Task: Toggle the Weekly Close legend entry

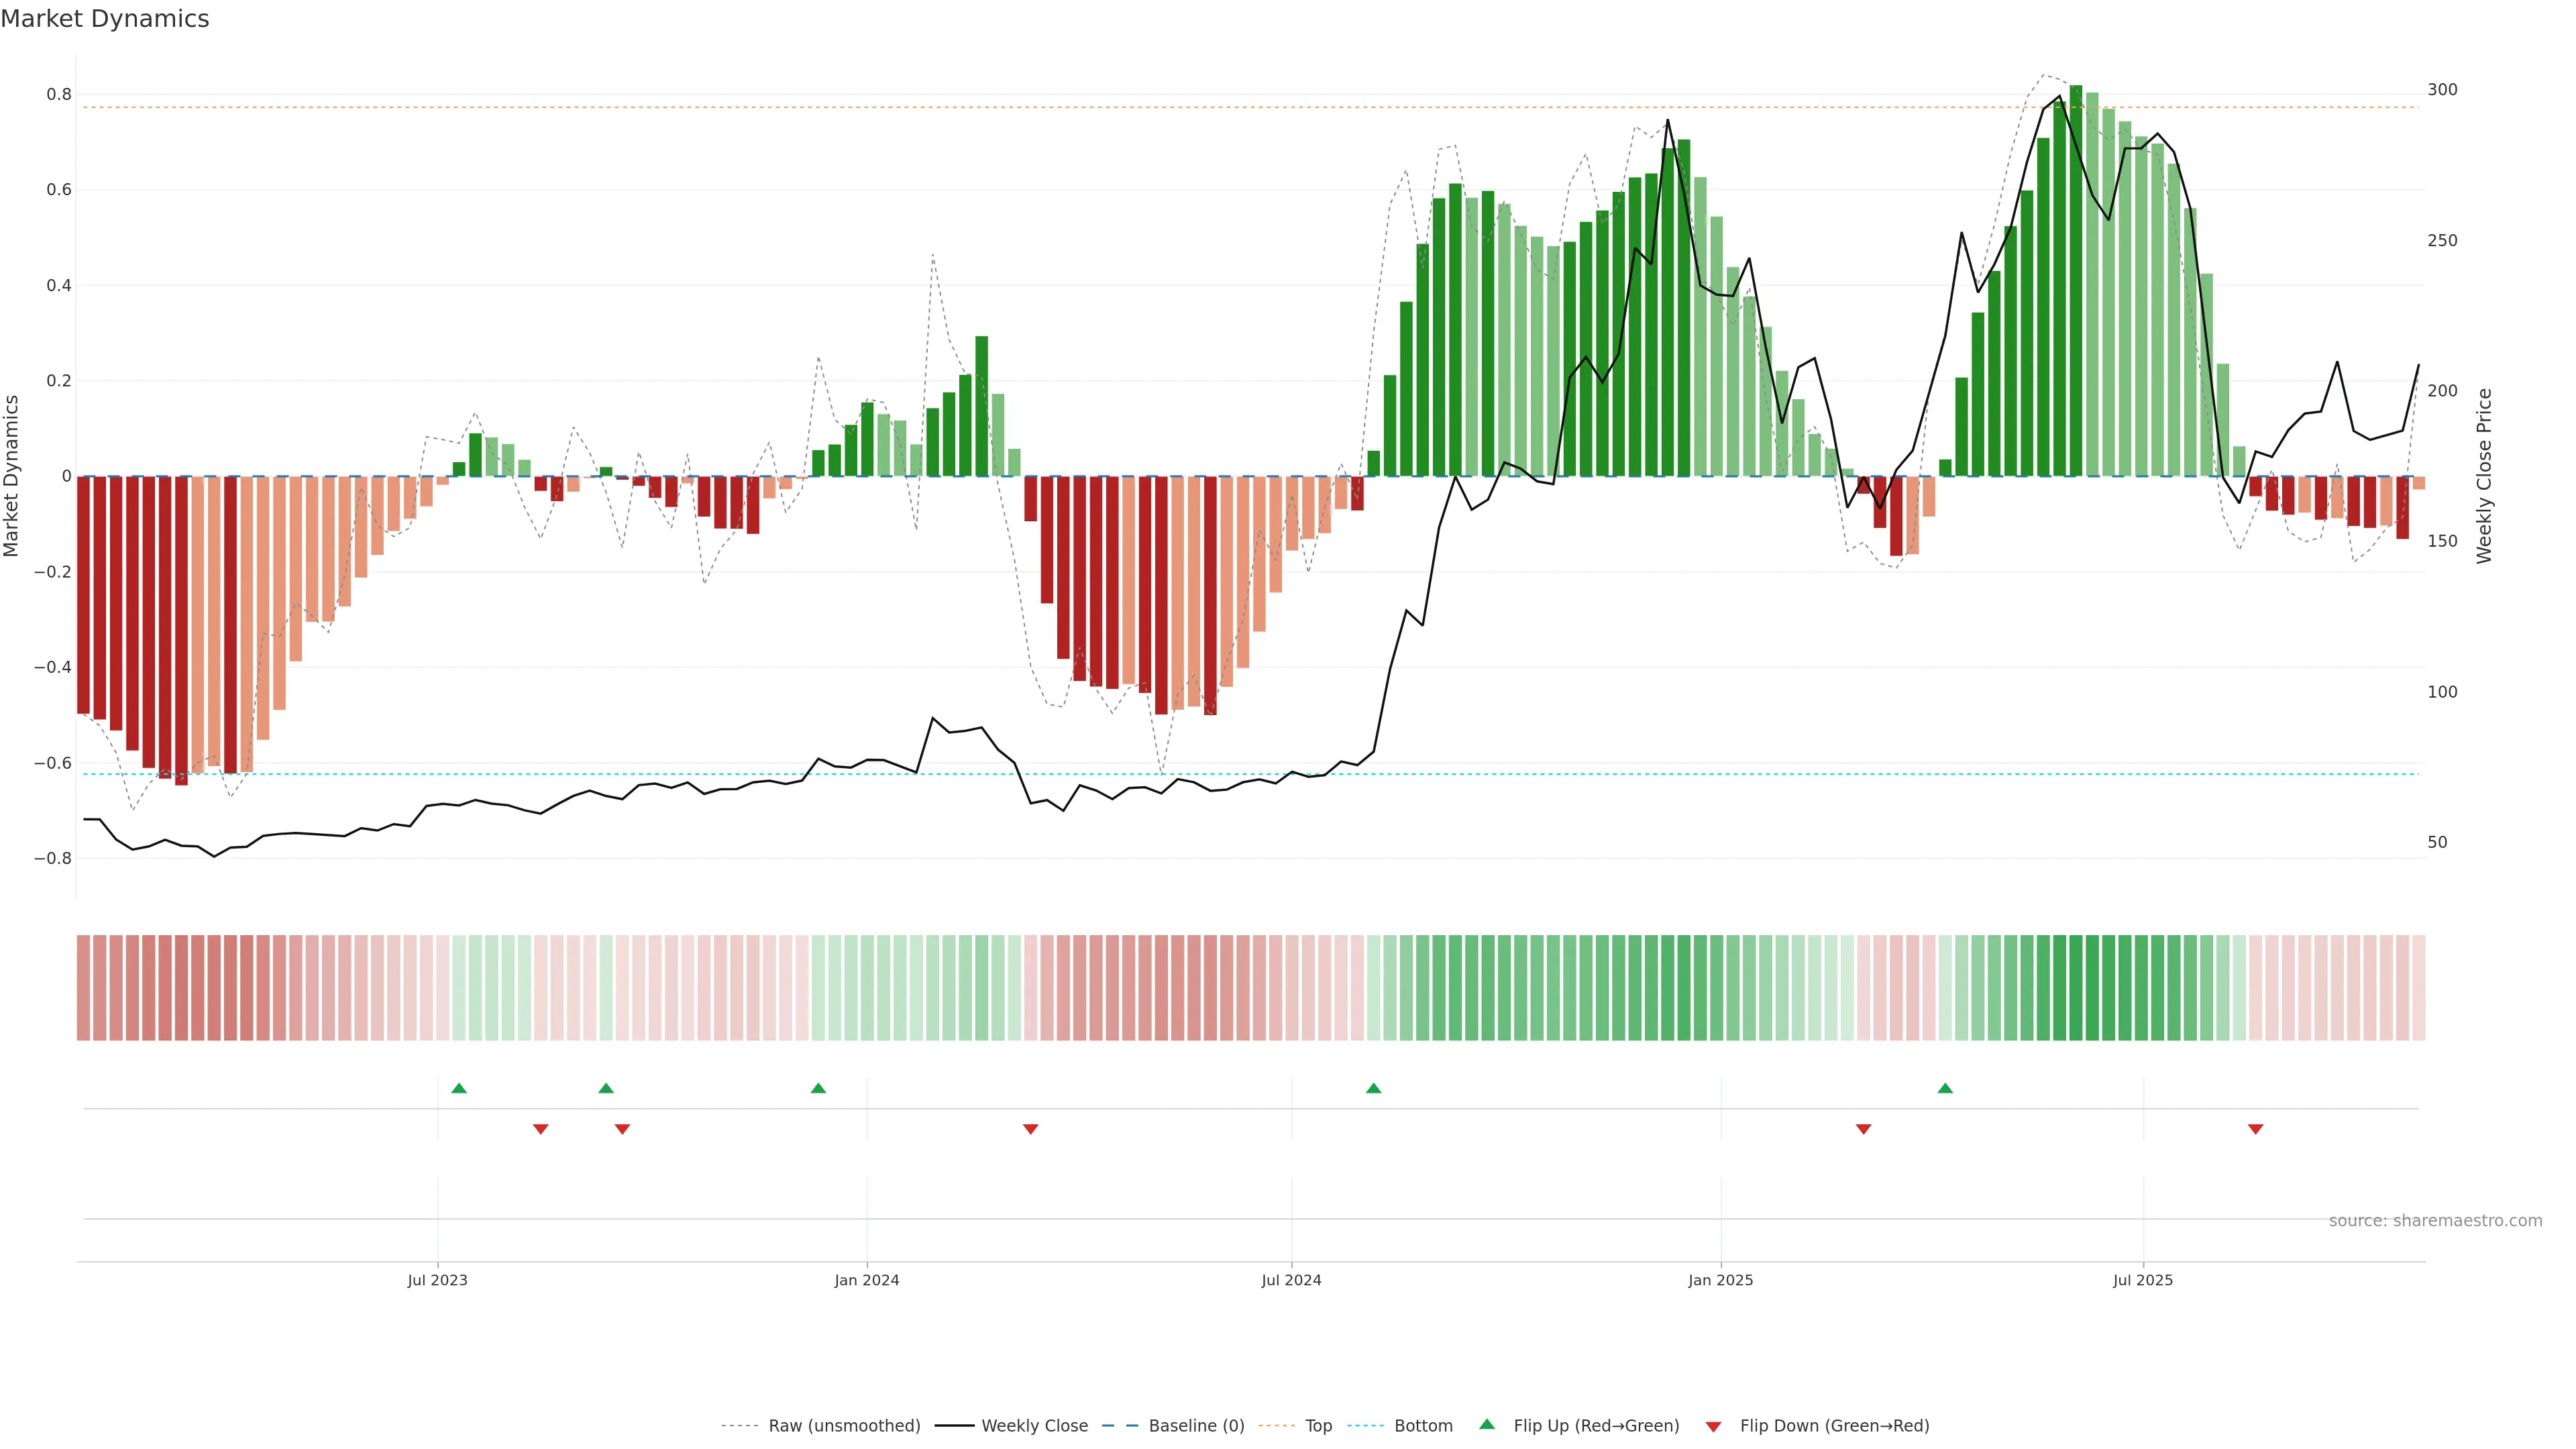Action: (x=1034, y=1425)
